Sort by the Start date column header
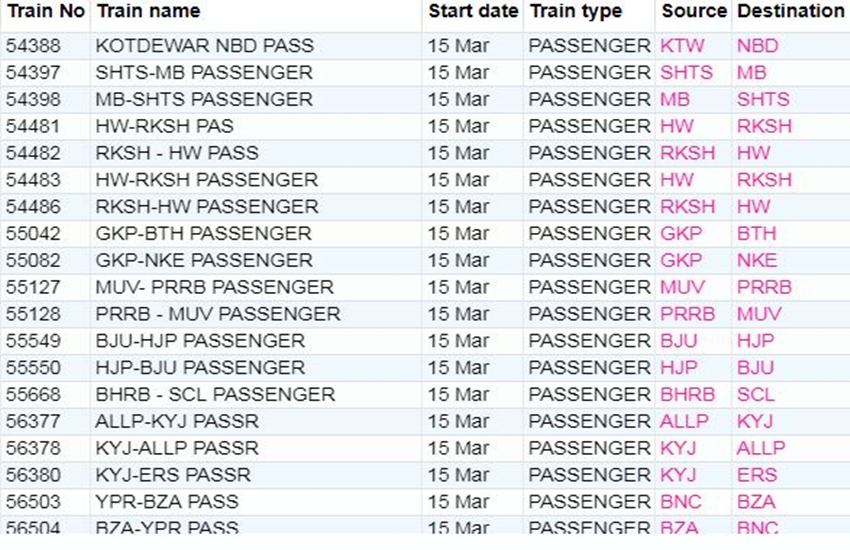 click(x=473, y=12)
